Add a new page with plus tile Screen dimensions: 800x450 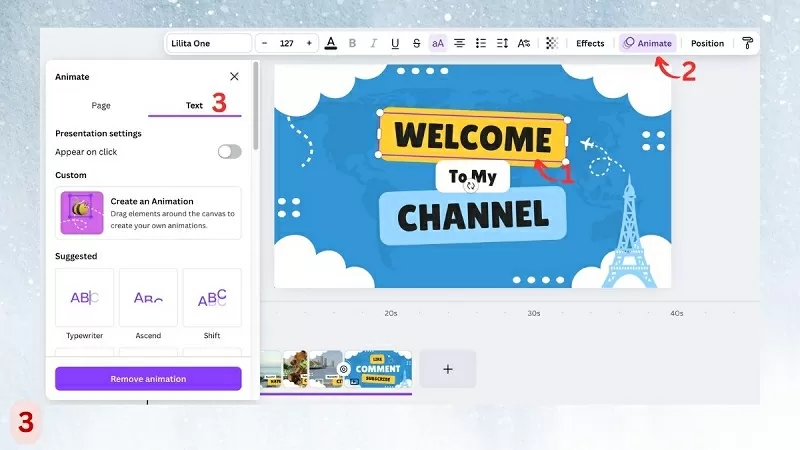[x=447, y=369]
